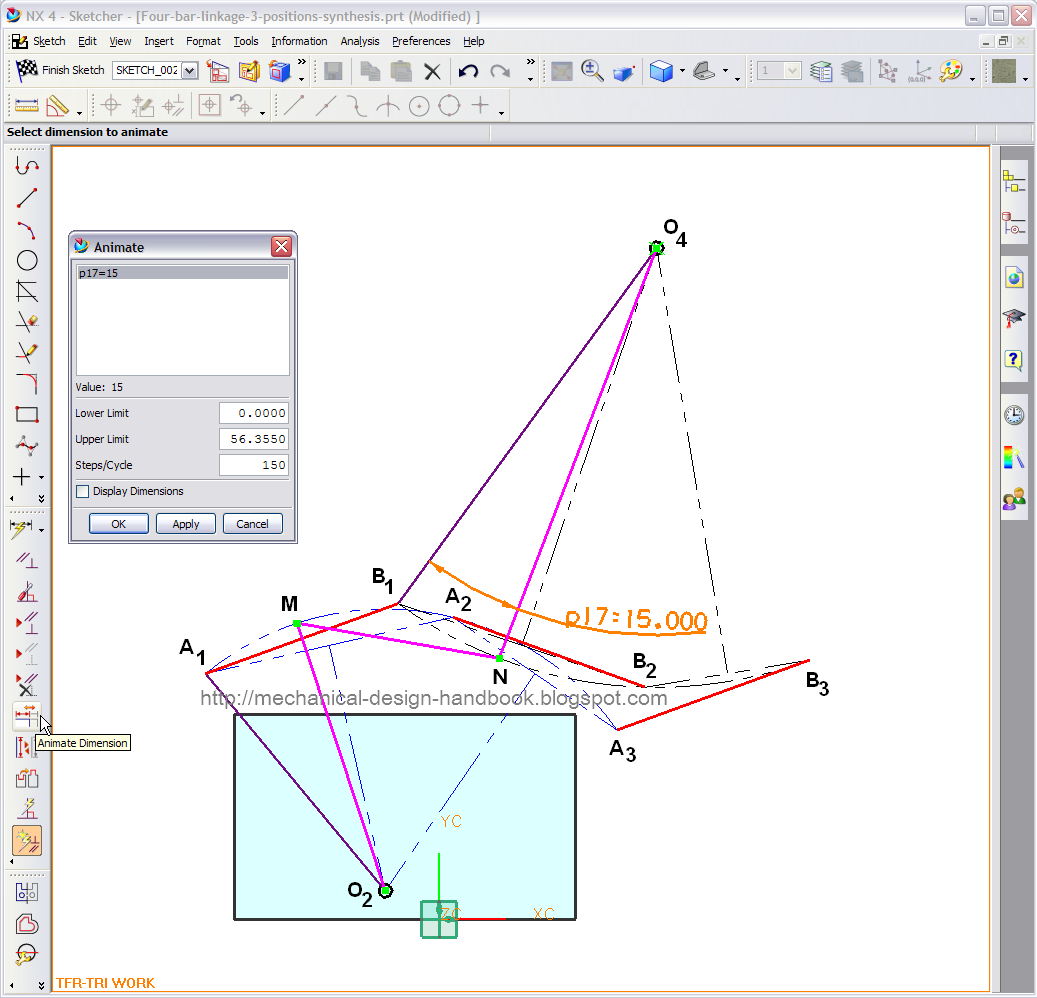Screen dimensions: 1037x998
Task: Open the work layer dropdown
Action: [793, 71]
